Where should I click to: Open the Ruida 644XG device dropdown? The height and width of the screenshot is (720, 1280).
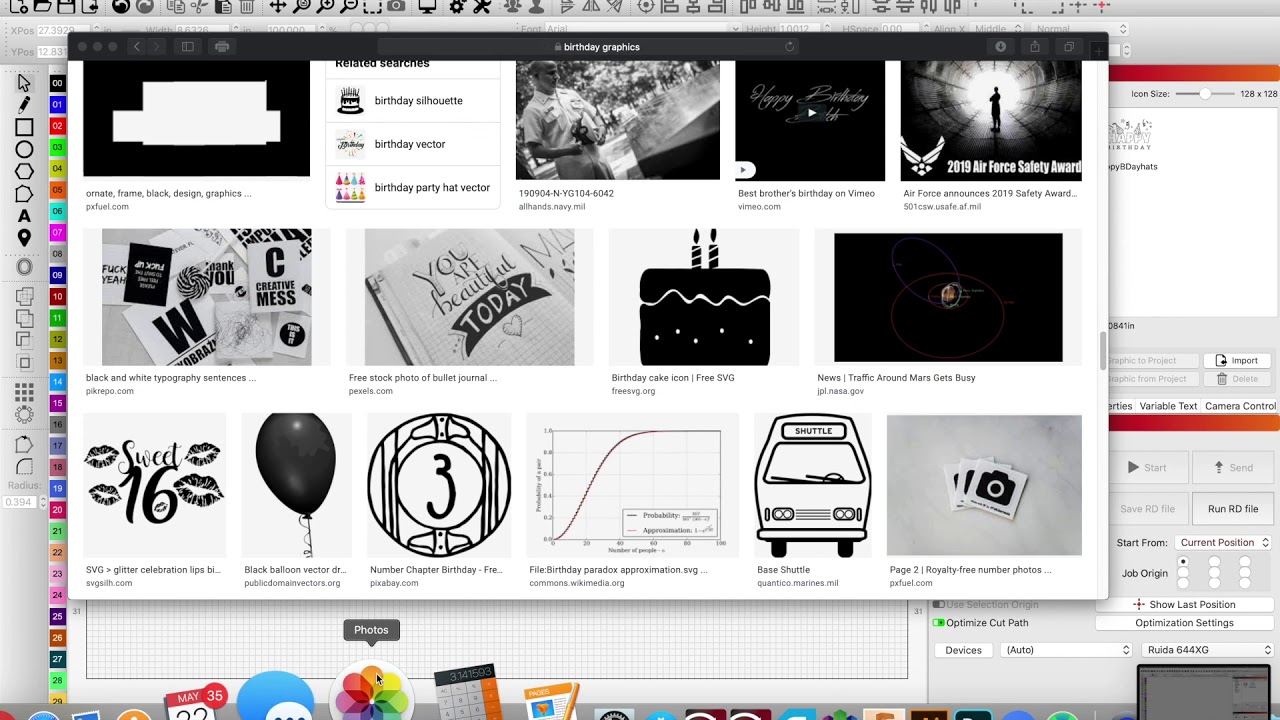coord(1207,650)
